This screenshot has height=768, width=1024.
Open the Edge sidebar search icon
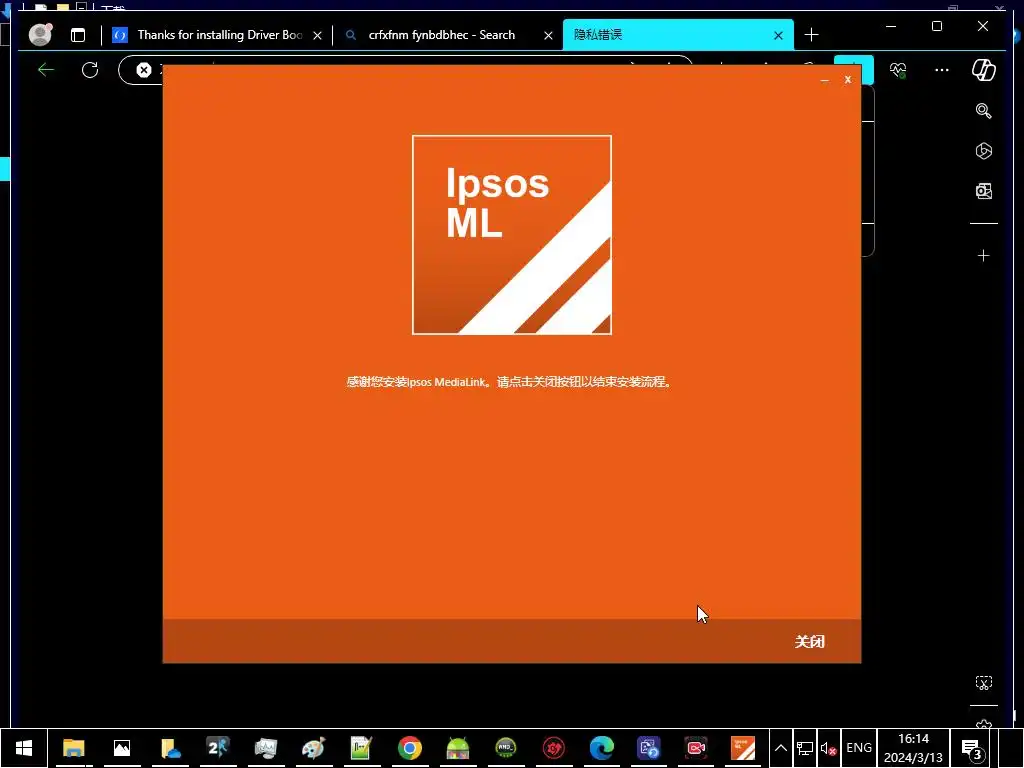pyautogui.click(x=984, y=111)
